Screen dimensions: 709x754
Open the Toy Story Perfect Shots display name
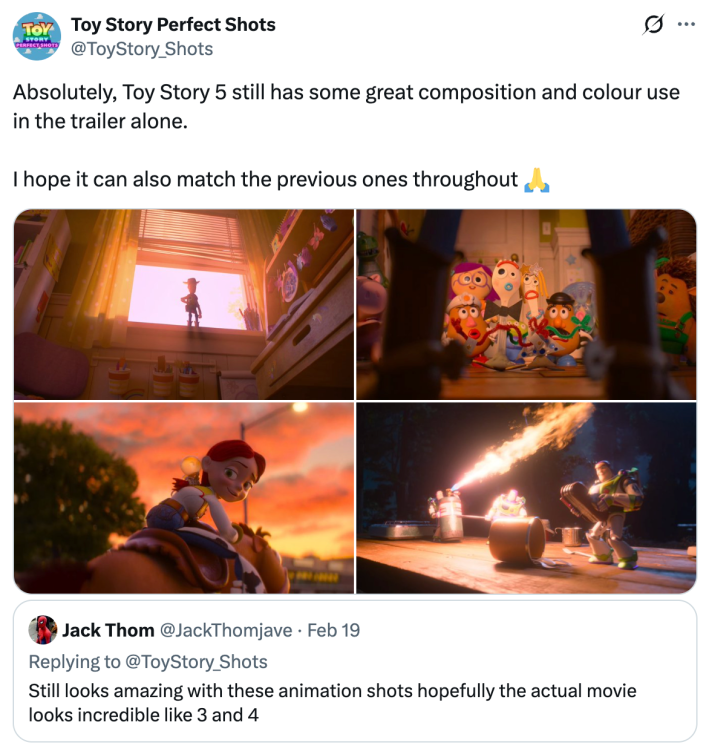tap(173, 24)
